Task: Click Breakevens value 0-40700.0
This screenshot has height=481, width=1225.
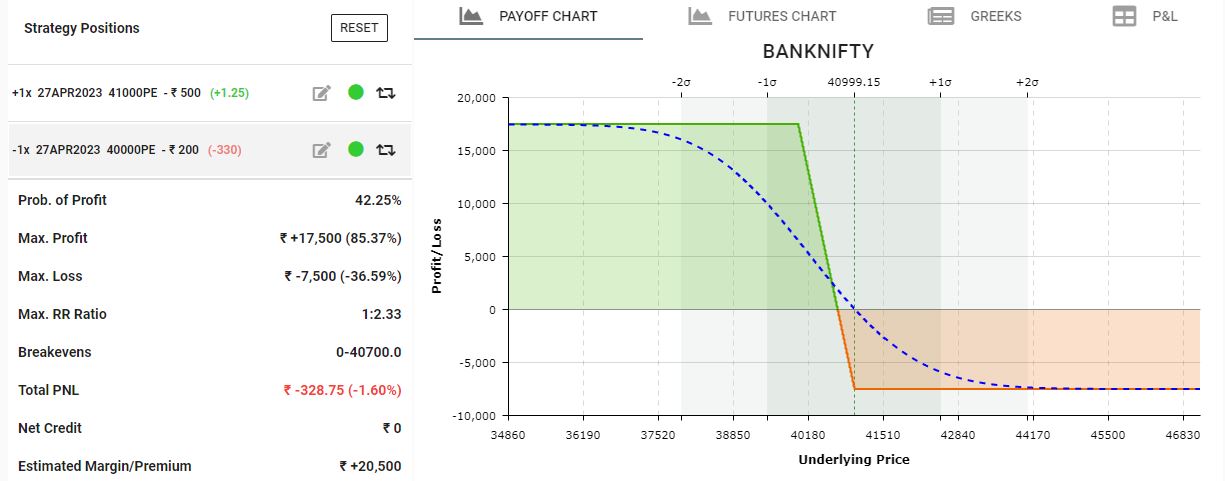Action: [x=369, y=352]
